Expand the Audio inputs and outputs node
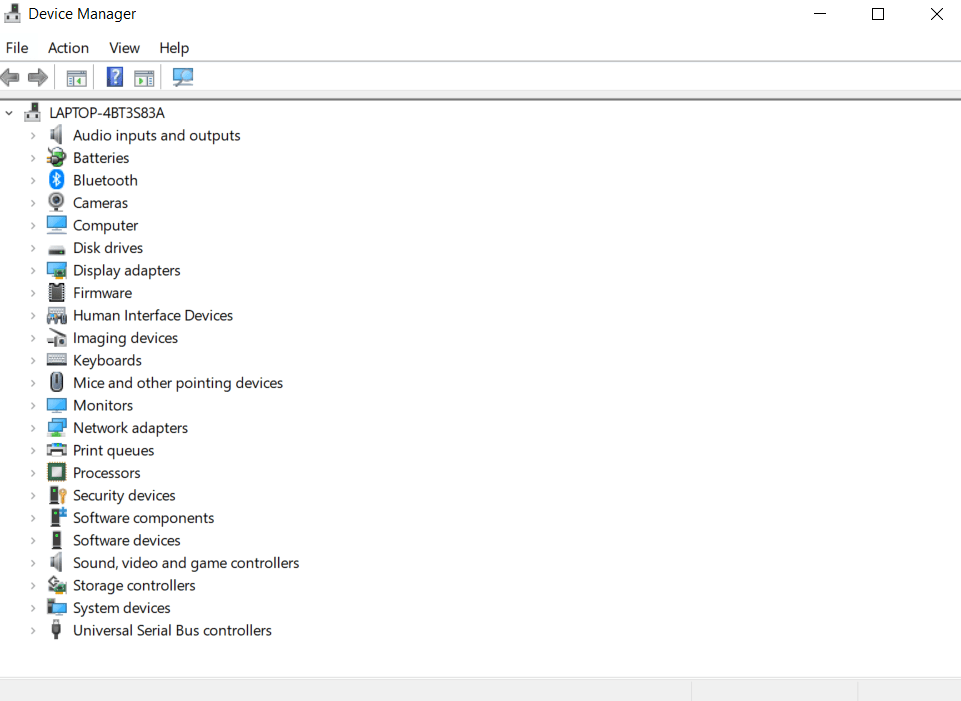Viewport: 961px width, 701px height. point(33,135)
